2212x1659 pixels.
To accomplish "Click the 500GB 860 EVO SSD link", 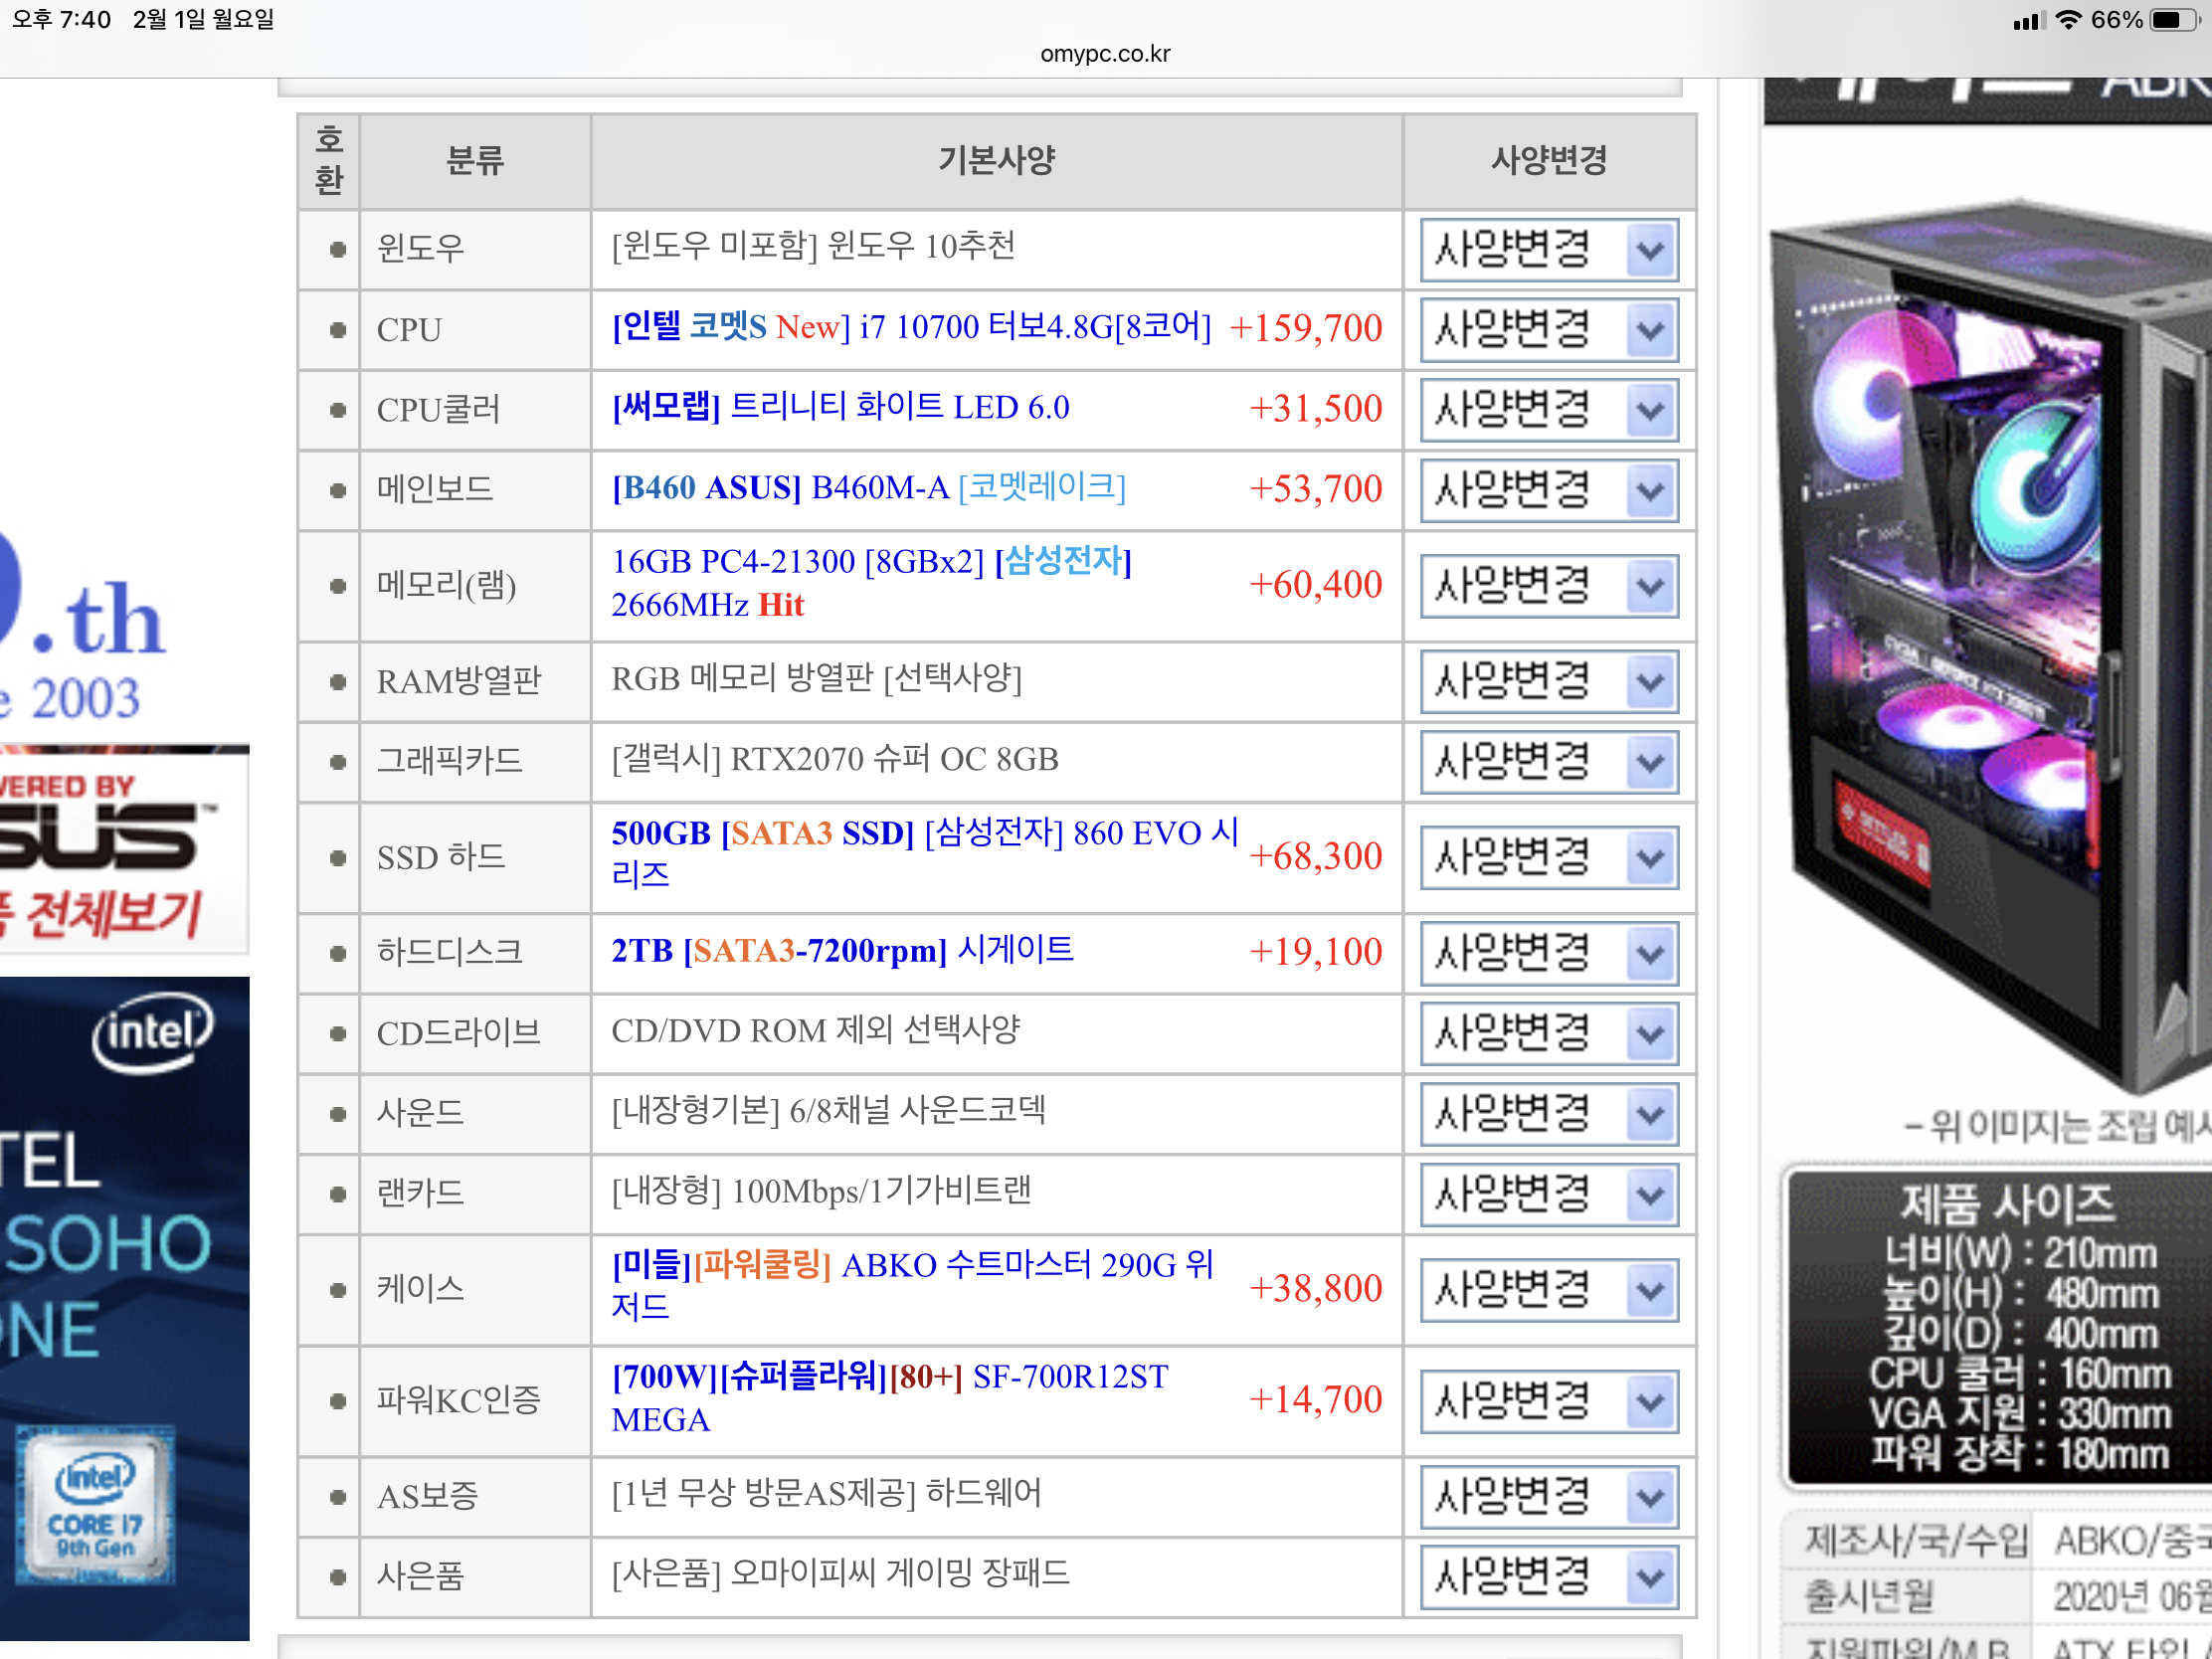I will tap(925, 854).
